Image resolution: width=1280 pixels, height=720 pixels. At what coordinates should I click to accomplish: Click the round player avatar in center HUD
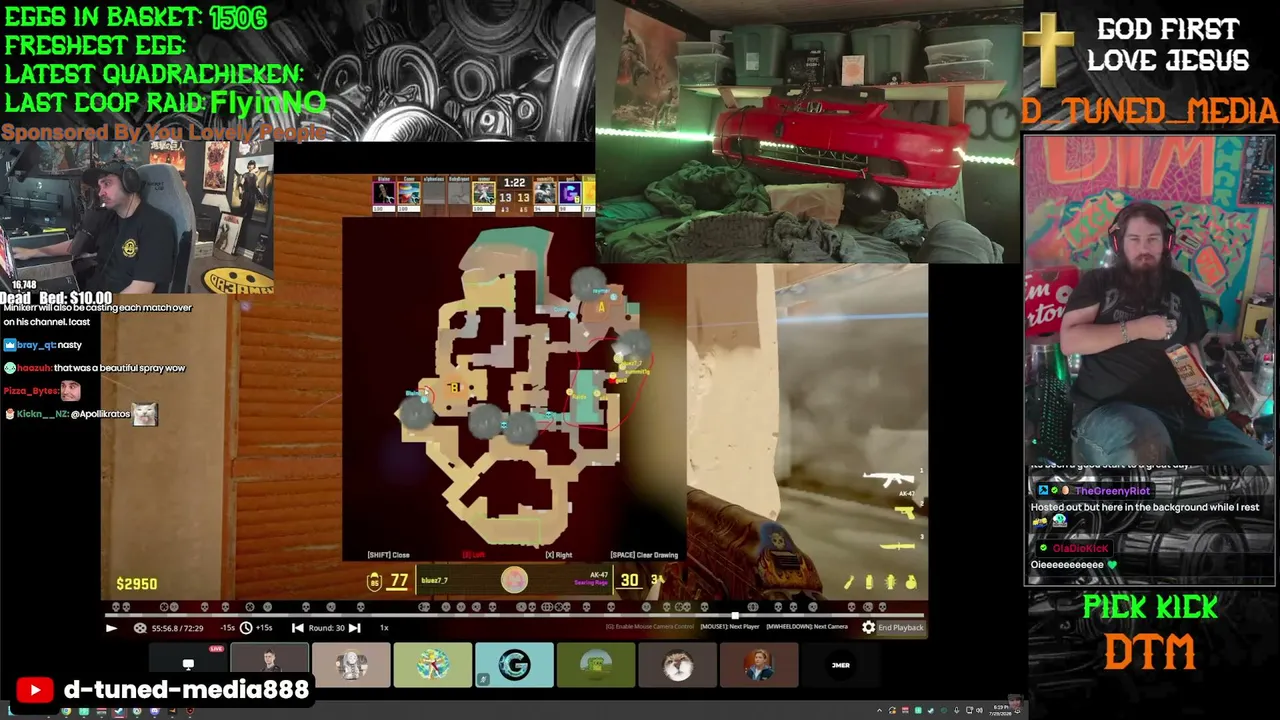[x=514, y=580]
